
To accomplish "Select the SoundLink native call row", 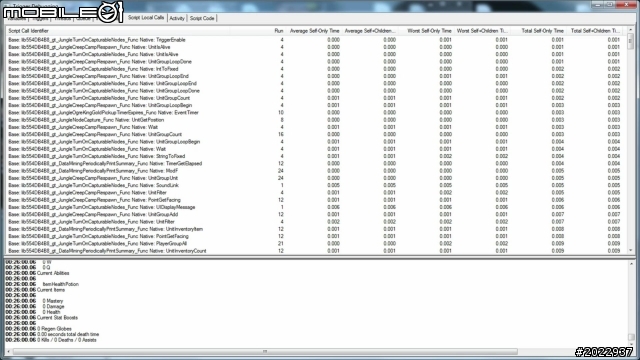I will point(314,185).
